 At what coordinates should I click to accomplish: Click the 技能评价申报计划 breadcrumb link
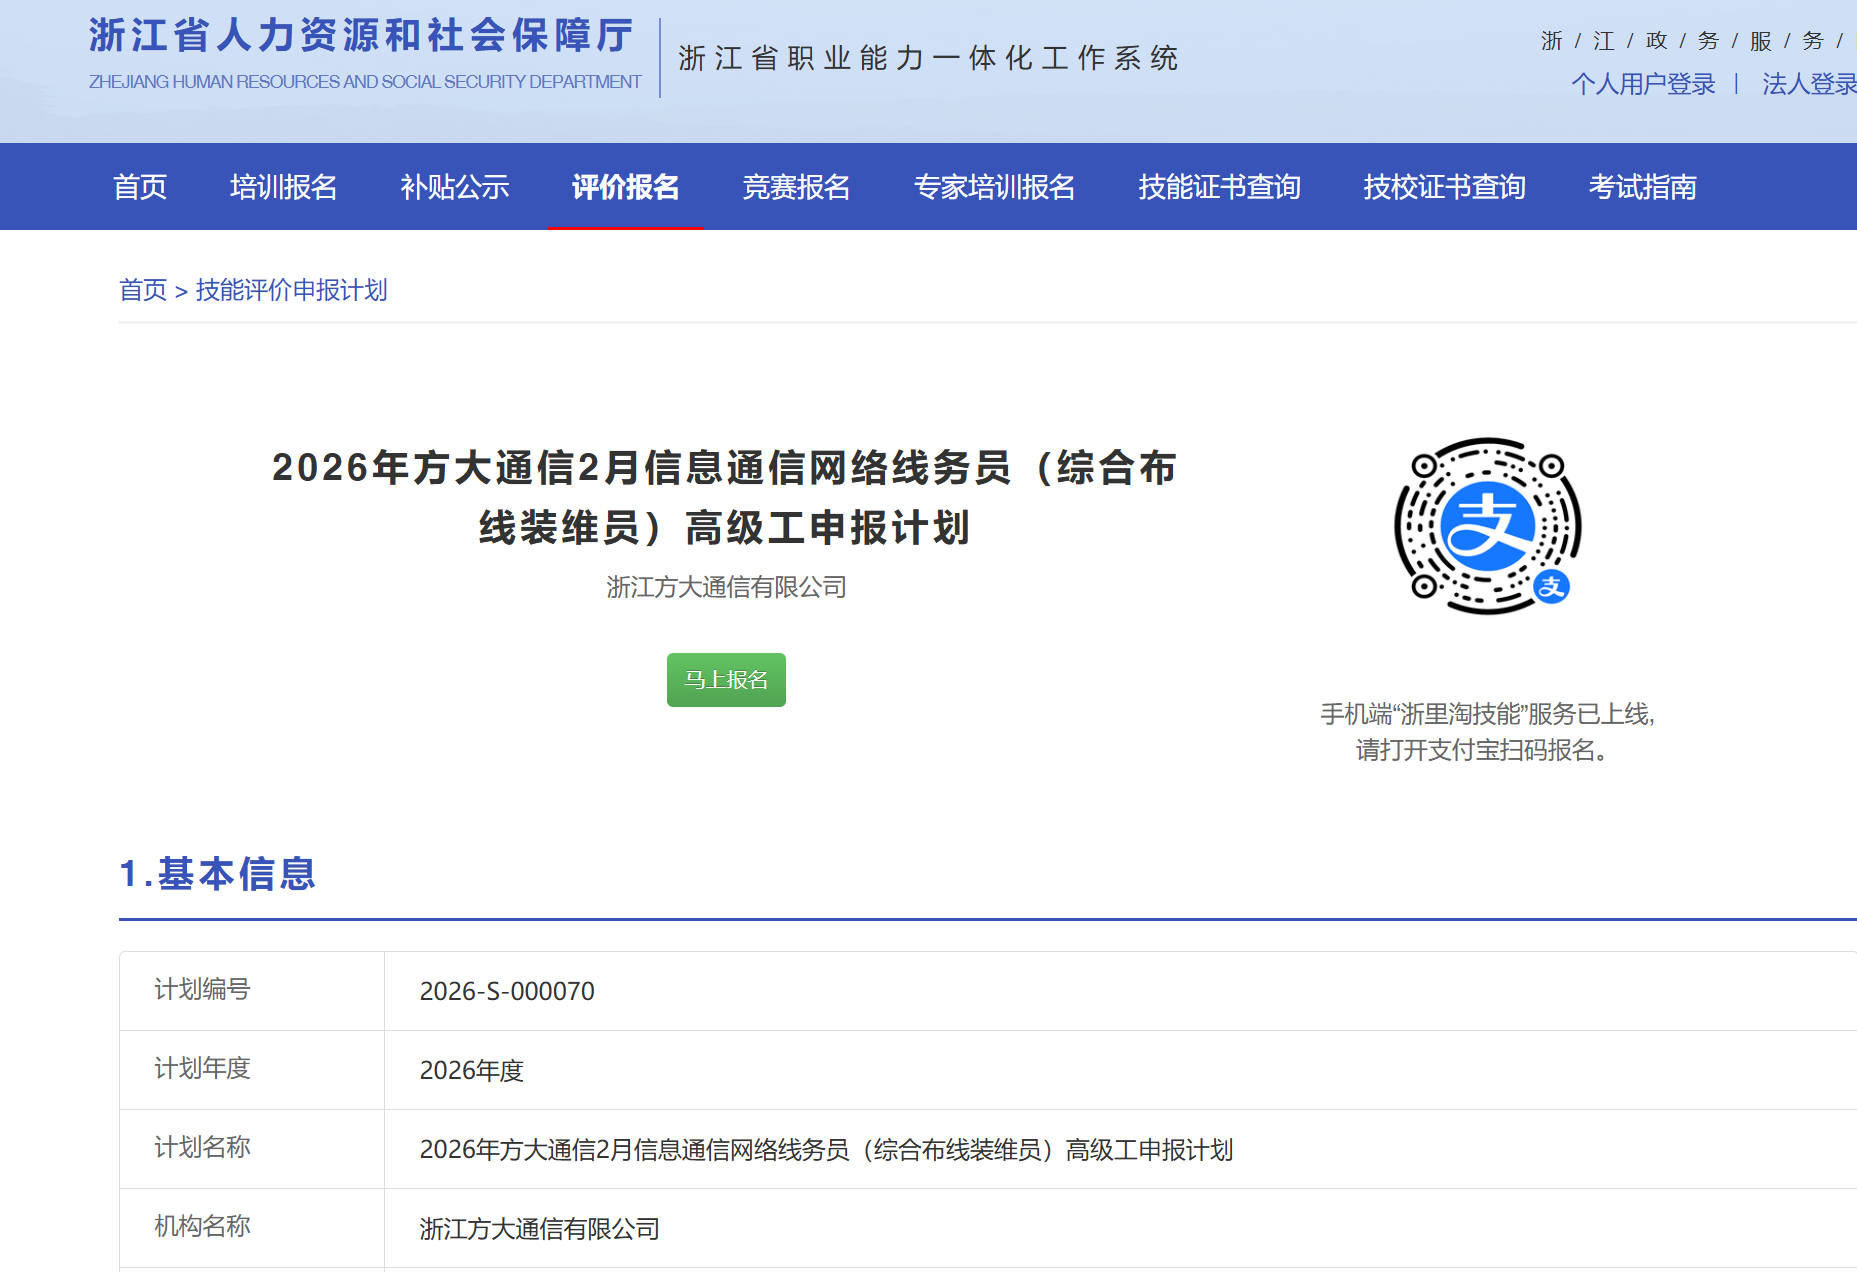pos(291,290)
